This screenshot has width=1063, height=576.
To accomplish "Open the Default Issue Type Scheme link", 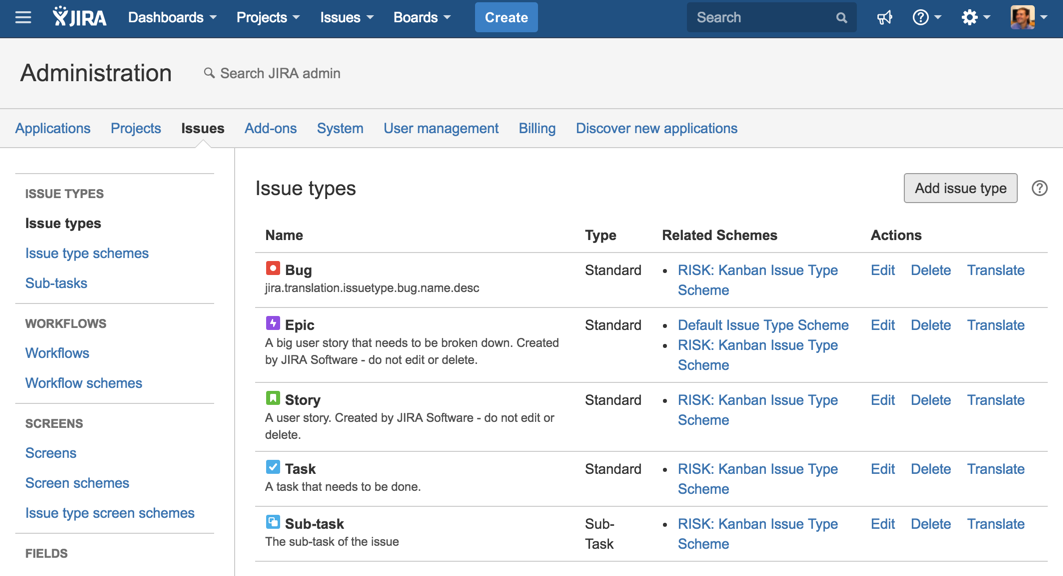I will point(763,325).
